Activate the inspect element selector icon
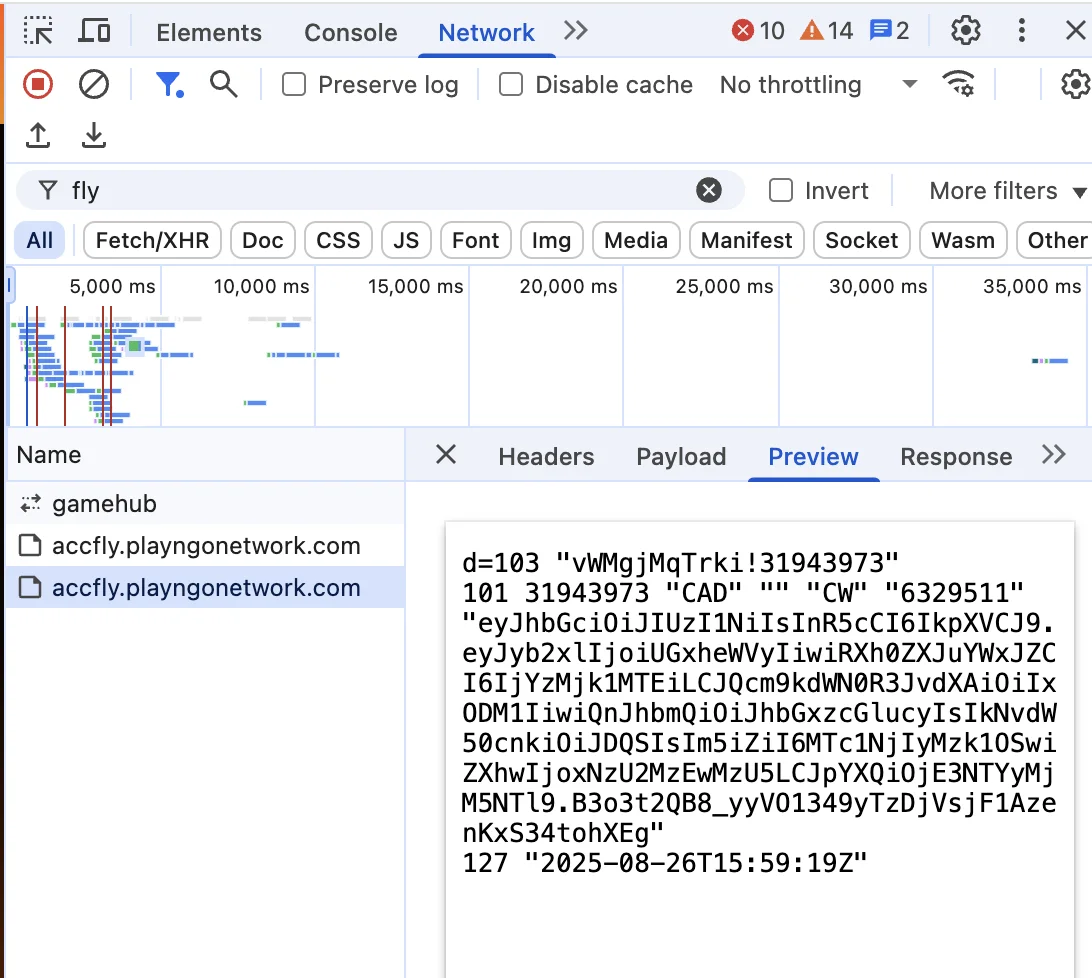Image resolution: width=1092 pixels, height=978 pixels. 38,31
